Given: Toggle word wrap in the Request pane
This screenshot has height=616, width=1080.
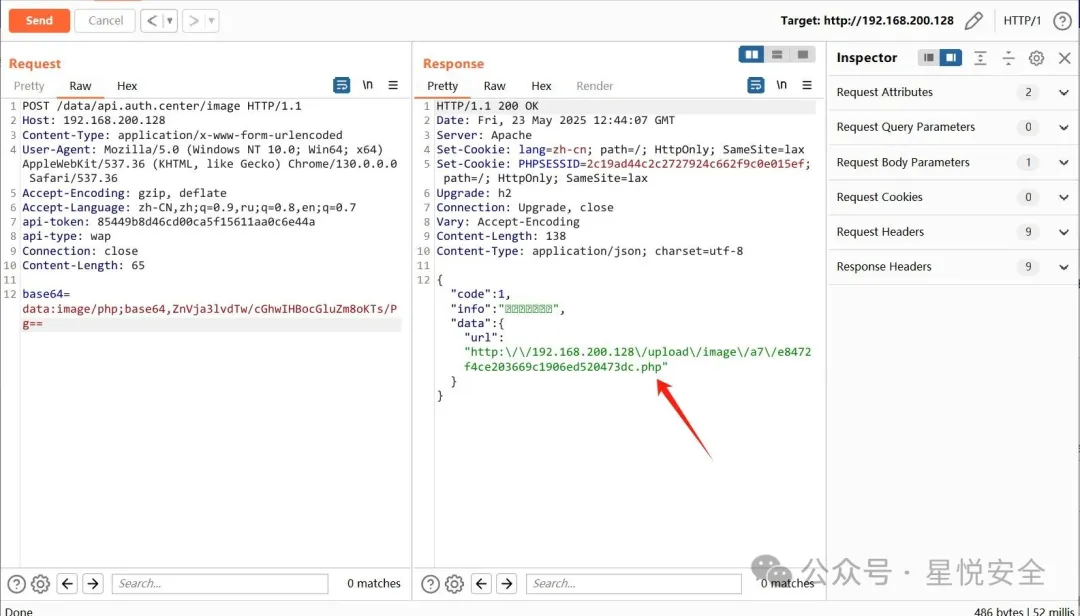Looking at the screenshot, I should click(x=341, y=85).
